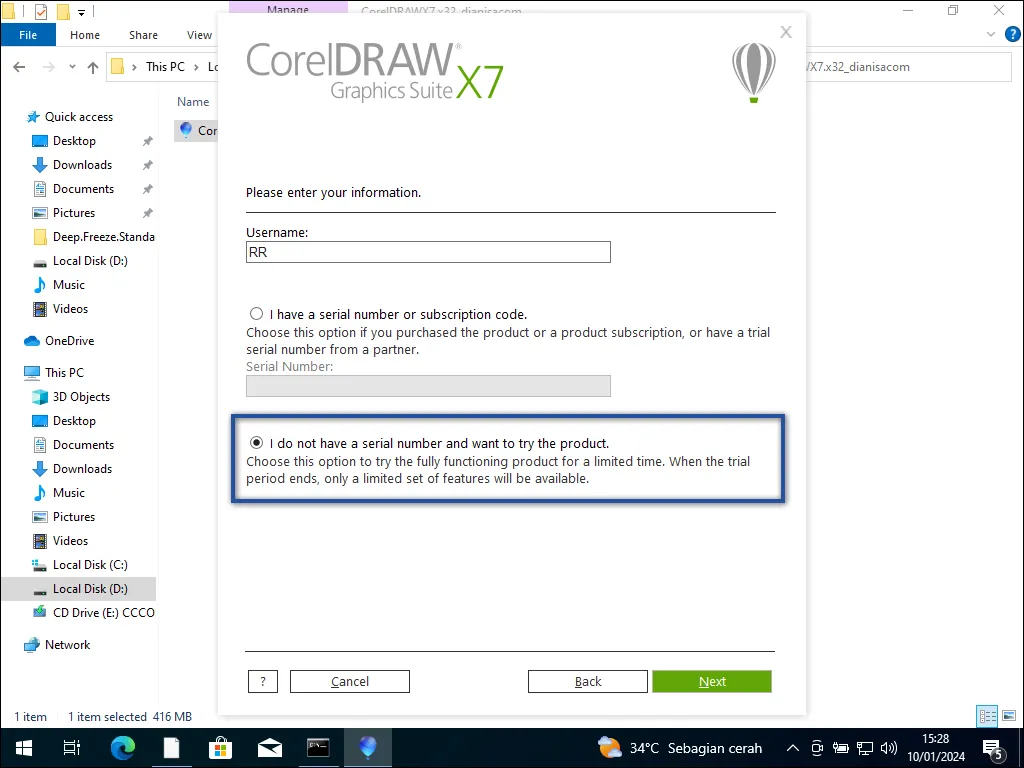Open the File menu in Explorer
Image resolution: width=1024 pixels, height=768 pixels.
(28, 35)
